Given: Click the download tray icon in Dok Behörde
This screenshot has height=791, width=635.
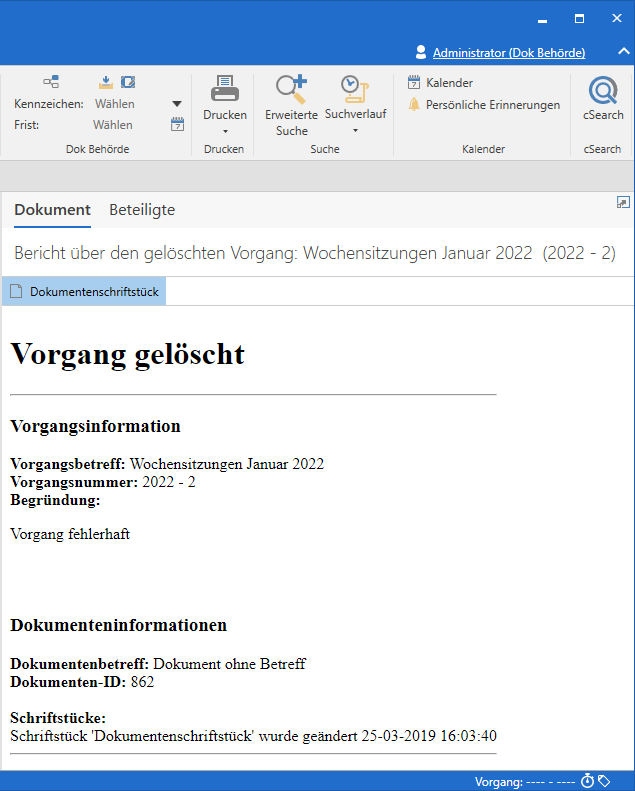Looking at the screenshot, I should 107,82.
